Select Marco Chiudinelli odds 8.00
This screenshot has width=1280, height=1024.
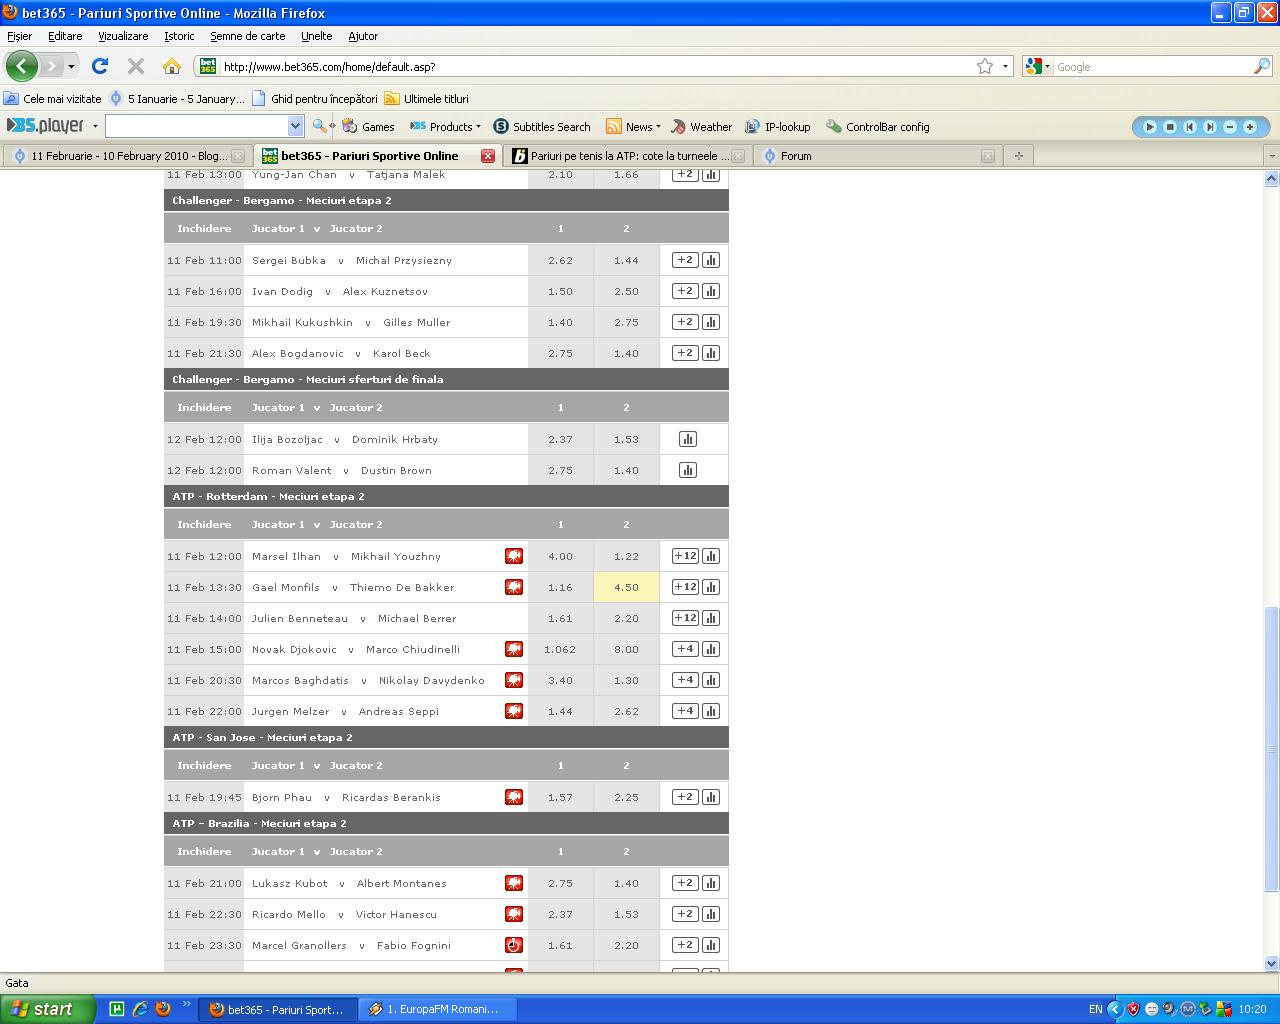point(626,649)
